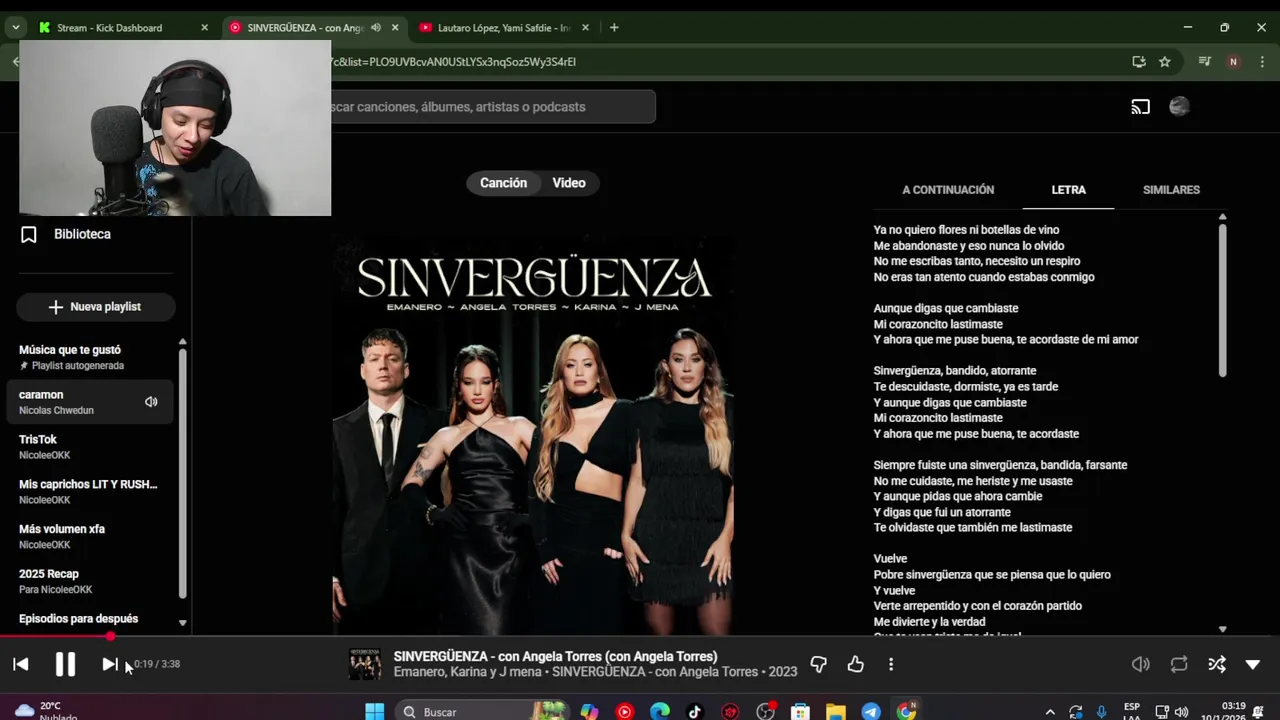The width and height of the screenshot is (1280, 720).
Task: Open the 2025 Recap playlist
Action: [x=90, y=581]
